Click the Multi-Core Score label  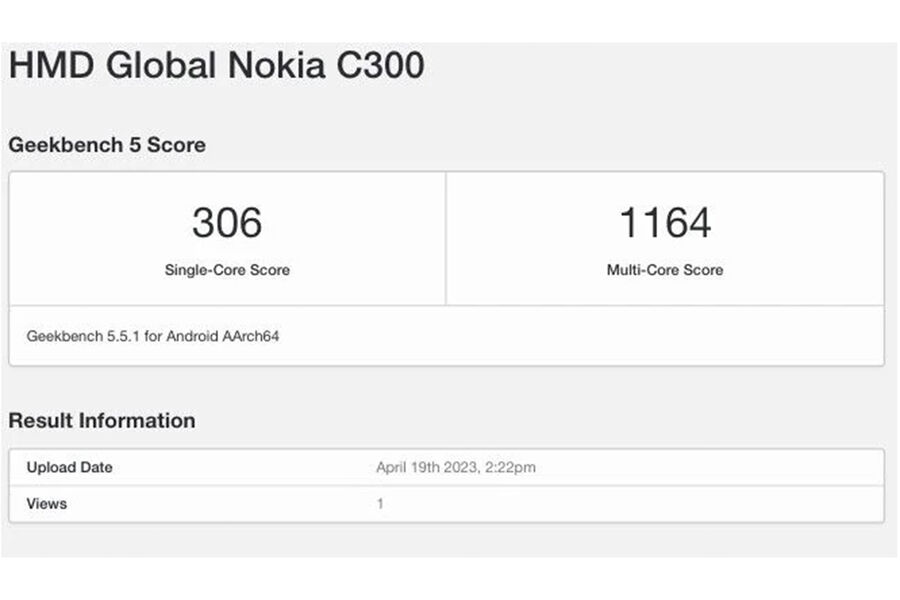(x=665, y=270)
